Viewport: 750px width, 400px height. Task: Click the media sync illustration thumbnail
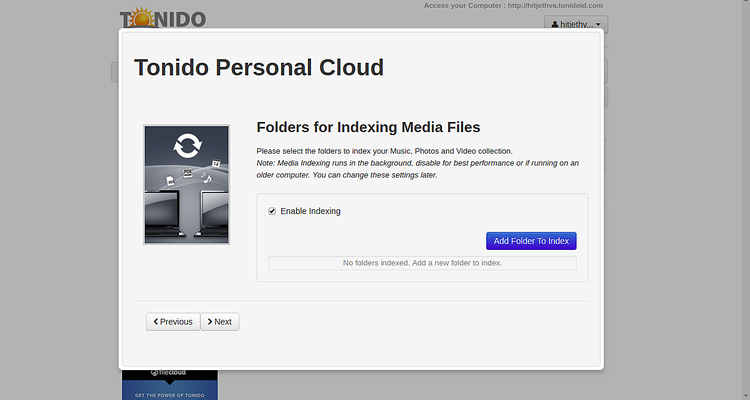coord(186,185)
